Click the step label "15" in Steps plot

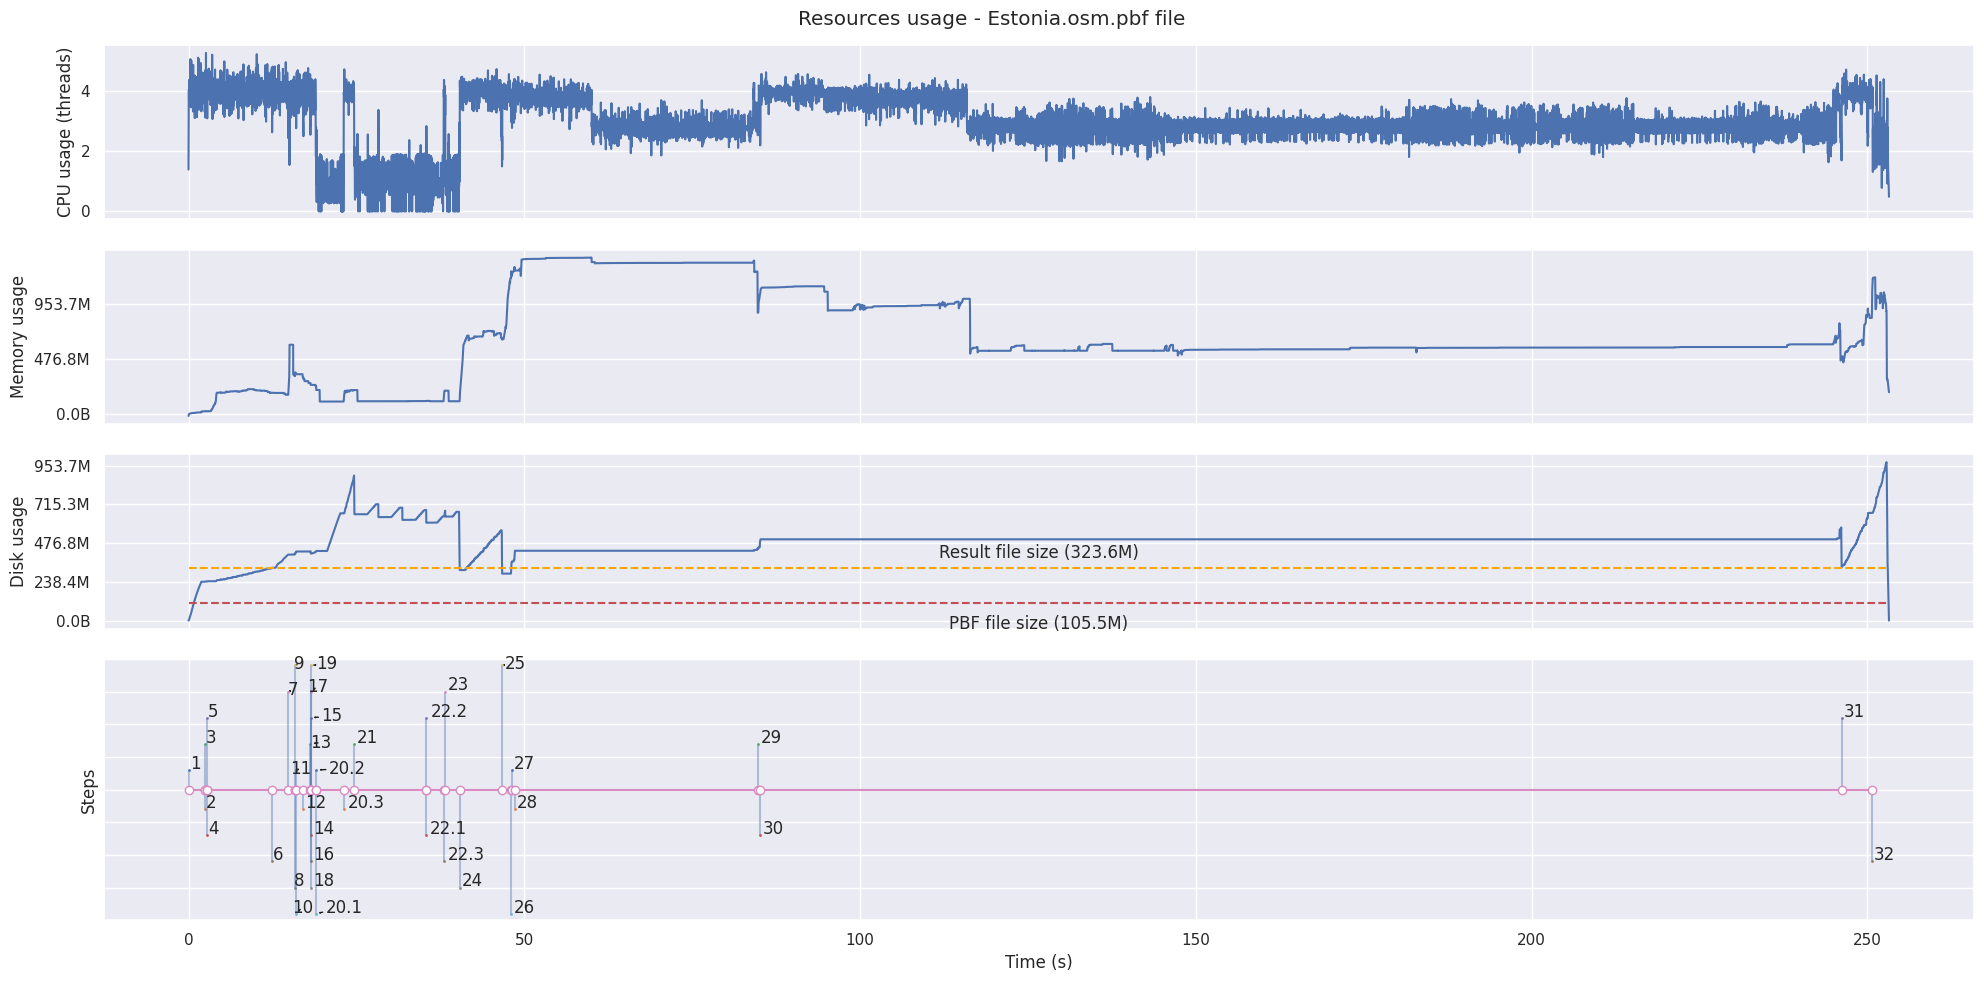point(332,716)
